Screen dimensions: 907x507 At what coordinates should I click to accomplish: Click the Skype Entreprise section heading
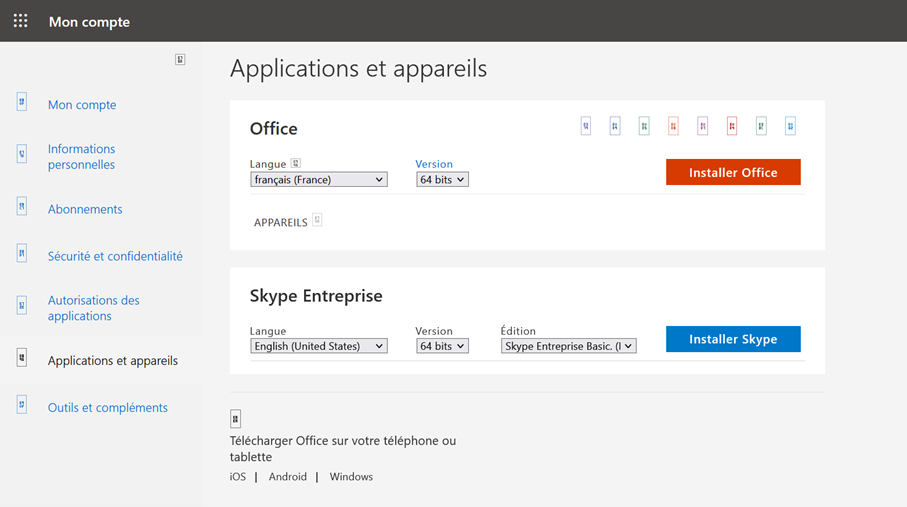point(316,296)
